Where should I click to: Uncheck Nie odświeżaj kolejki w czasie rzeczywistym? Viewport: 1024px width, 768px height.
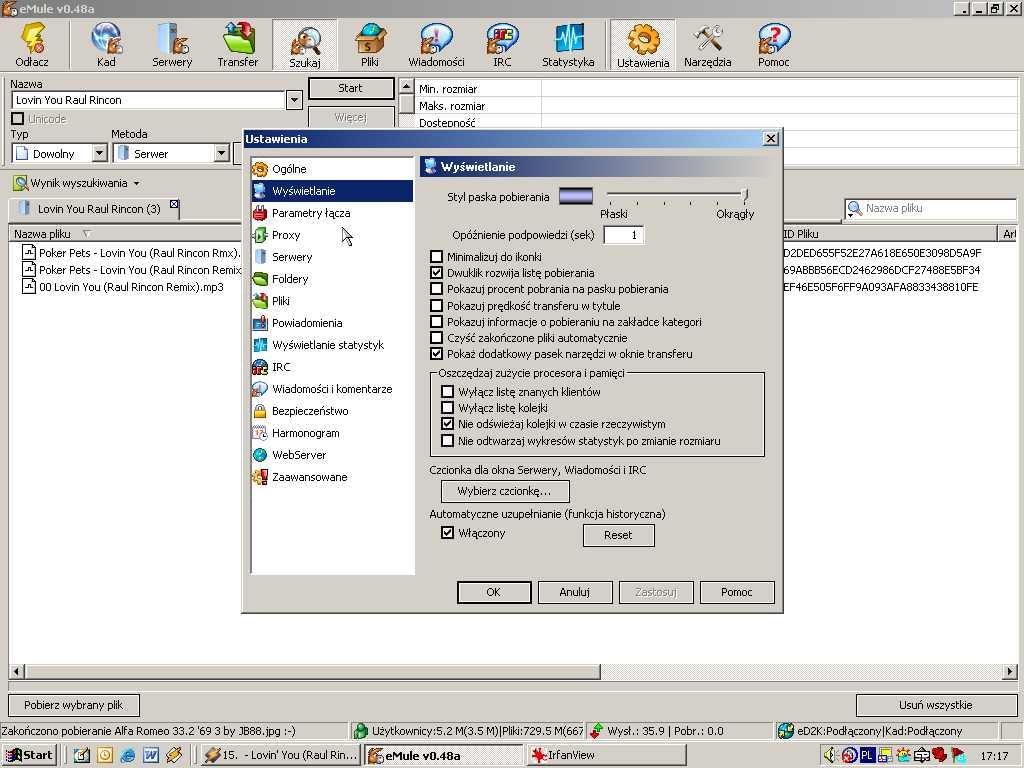(447, 424)
